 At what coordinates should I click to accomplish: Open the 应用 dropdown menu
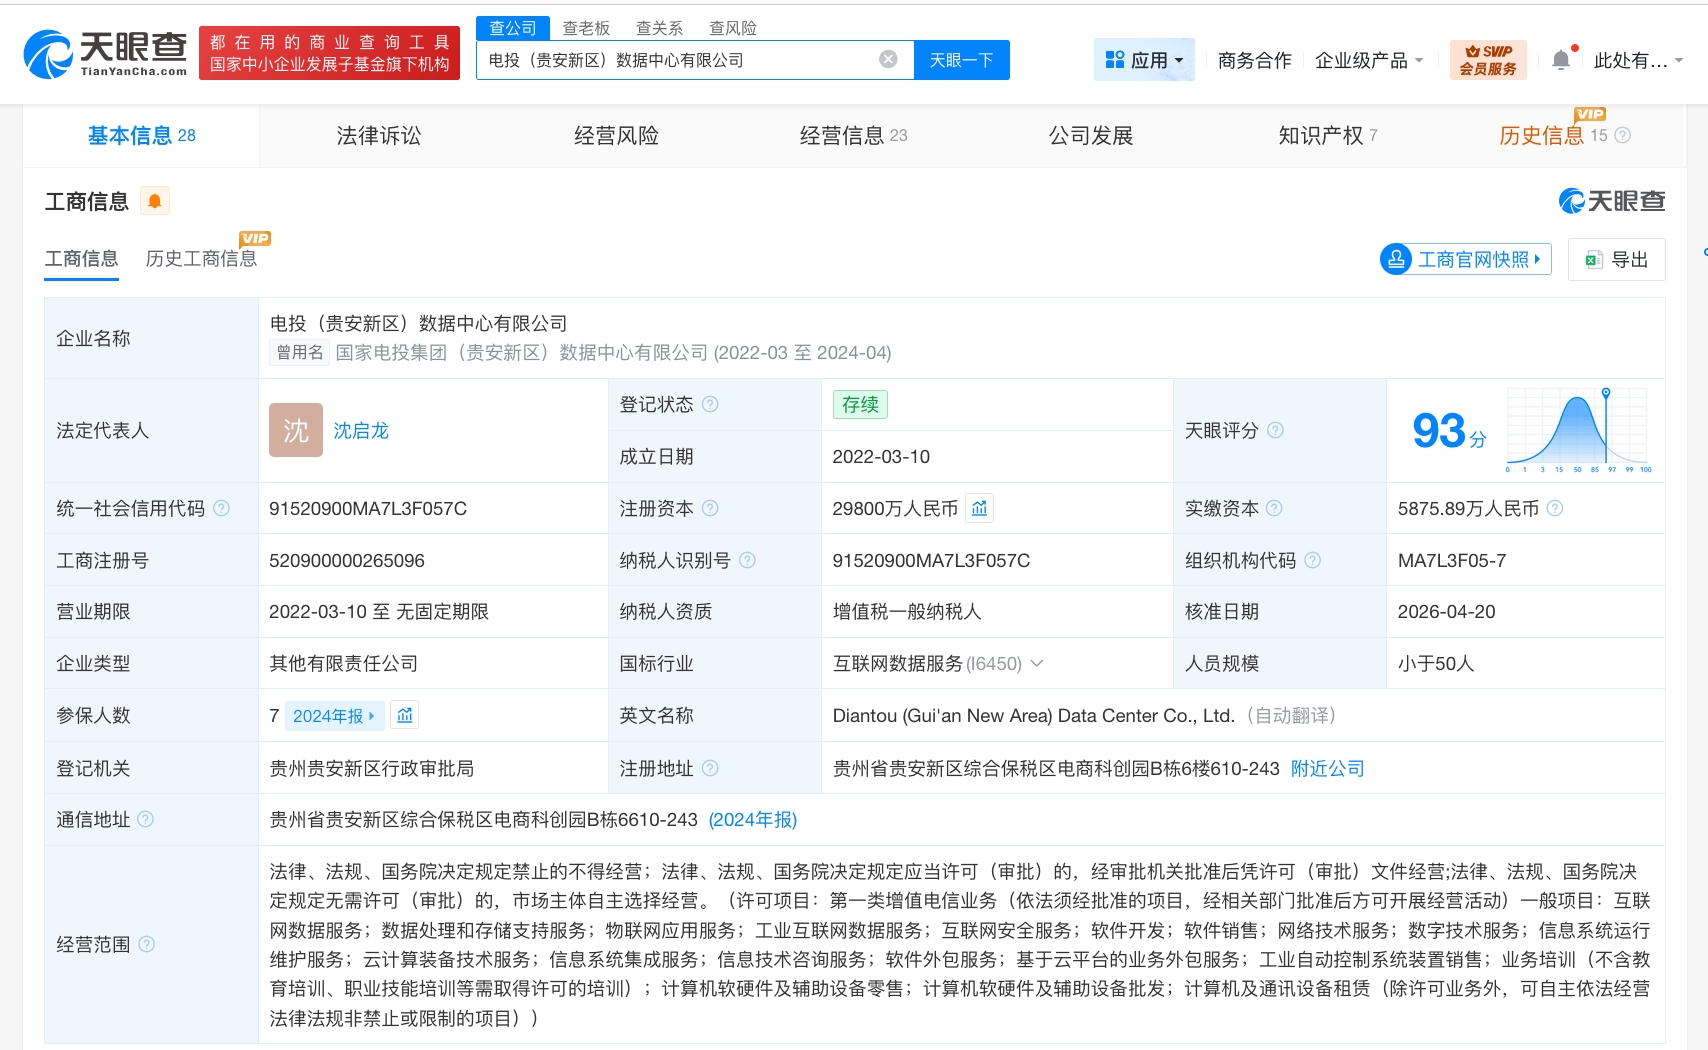pyautogui.click(x=1144, y=61)
